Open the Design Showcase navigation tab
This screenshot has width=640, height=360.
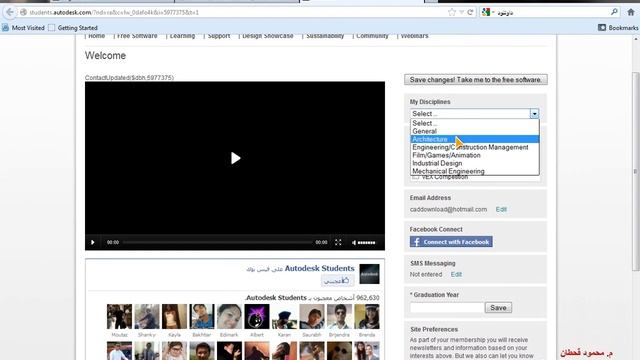tap(268, 36)
